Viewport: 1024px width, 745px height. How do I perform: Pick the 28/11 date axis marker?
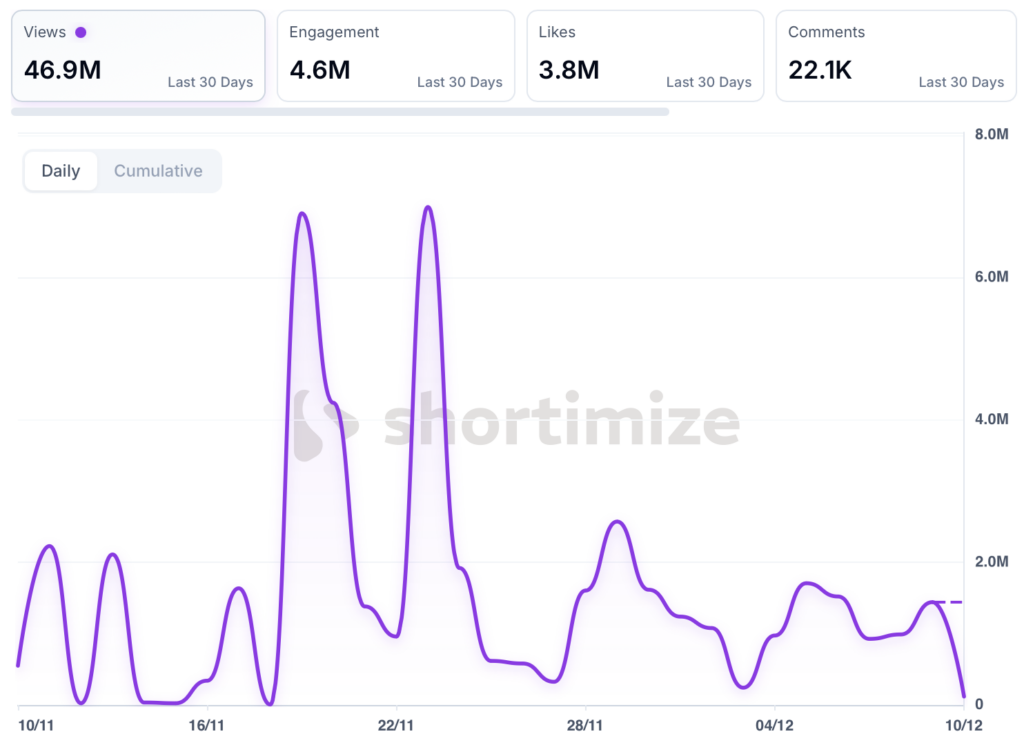click(585, 724)
